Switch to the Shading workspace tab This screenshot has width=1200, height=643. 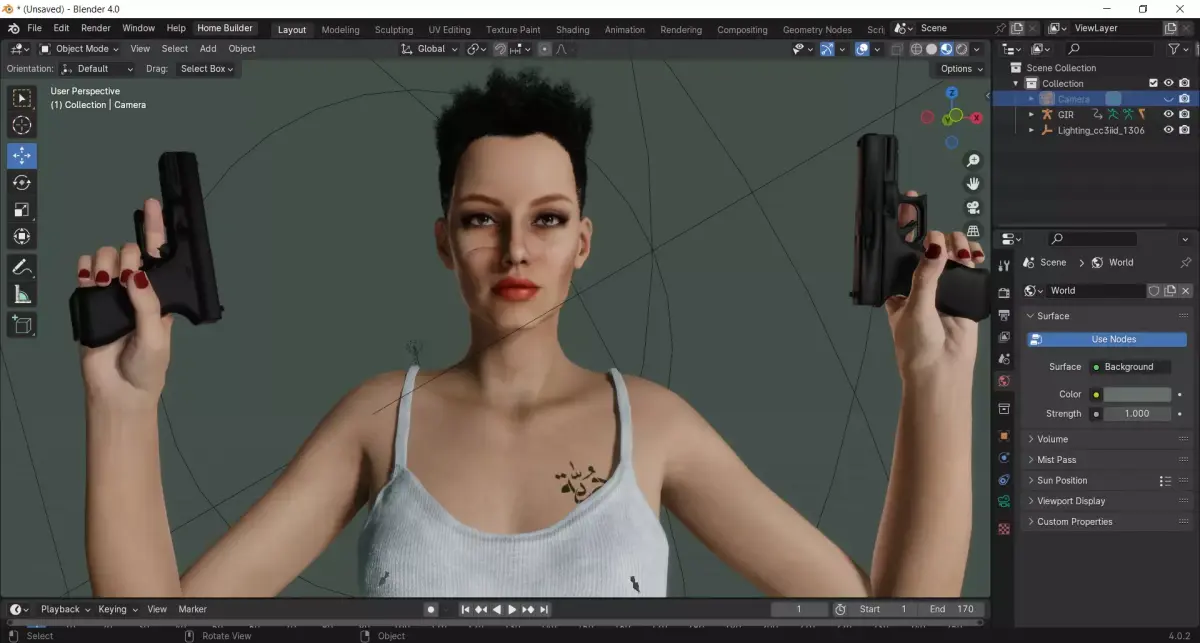pos(573,29)
